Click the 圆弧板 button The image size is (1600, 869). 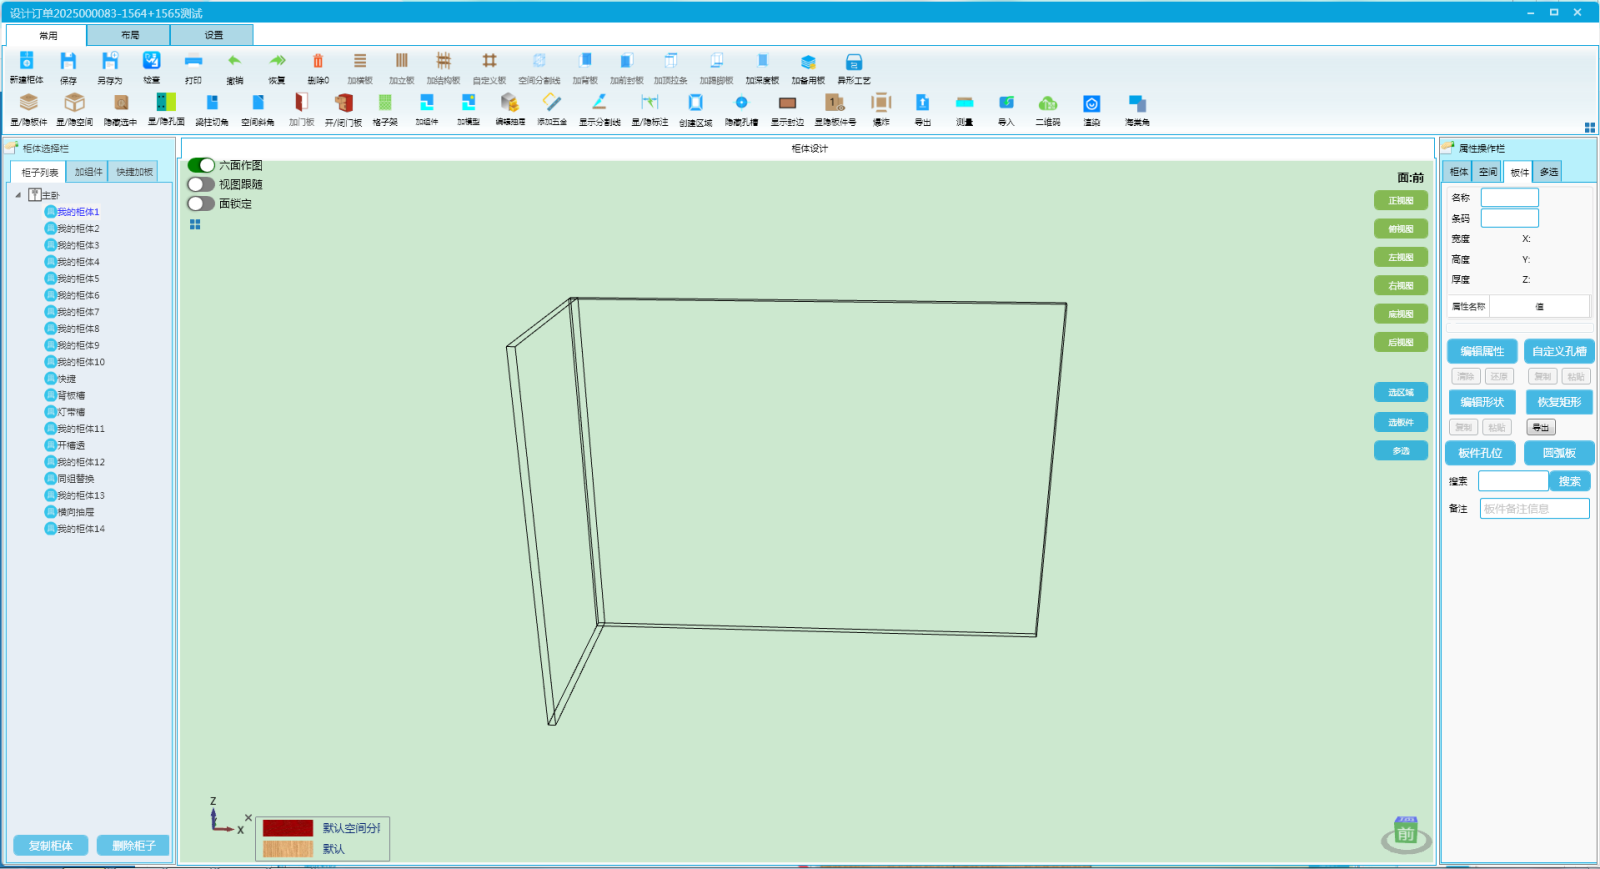point(1559,453)
